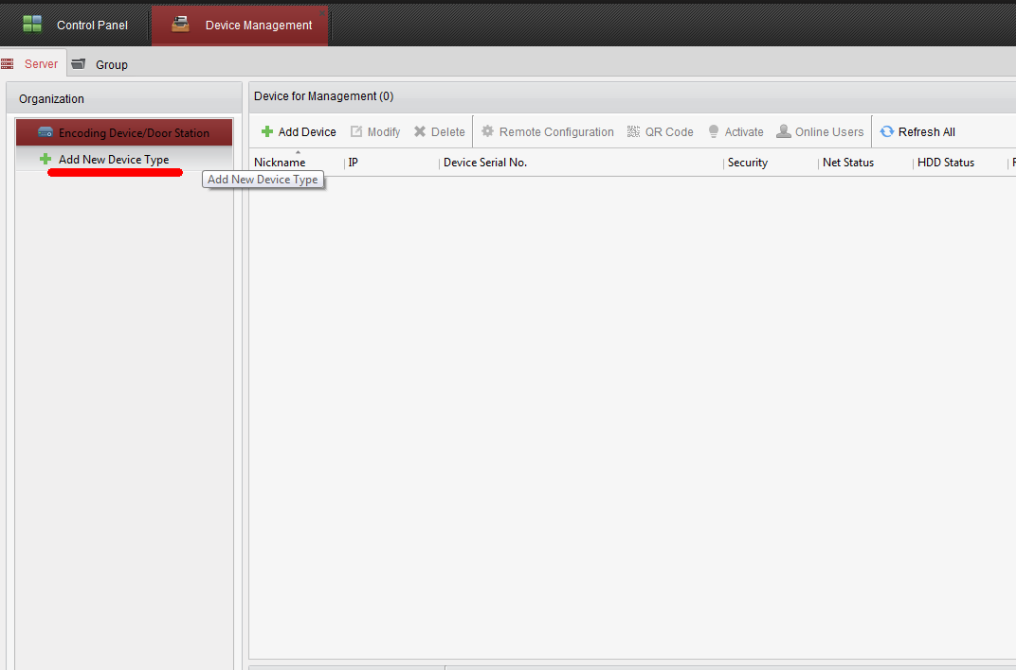Image resolution: width=1016 pixels, height=670 pixels.
Task: Open the Server tab
Action: tap(33, 64)
